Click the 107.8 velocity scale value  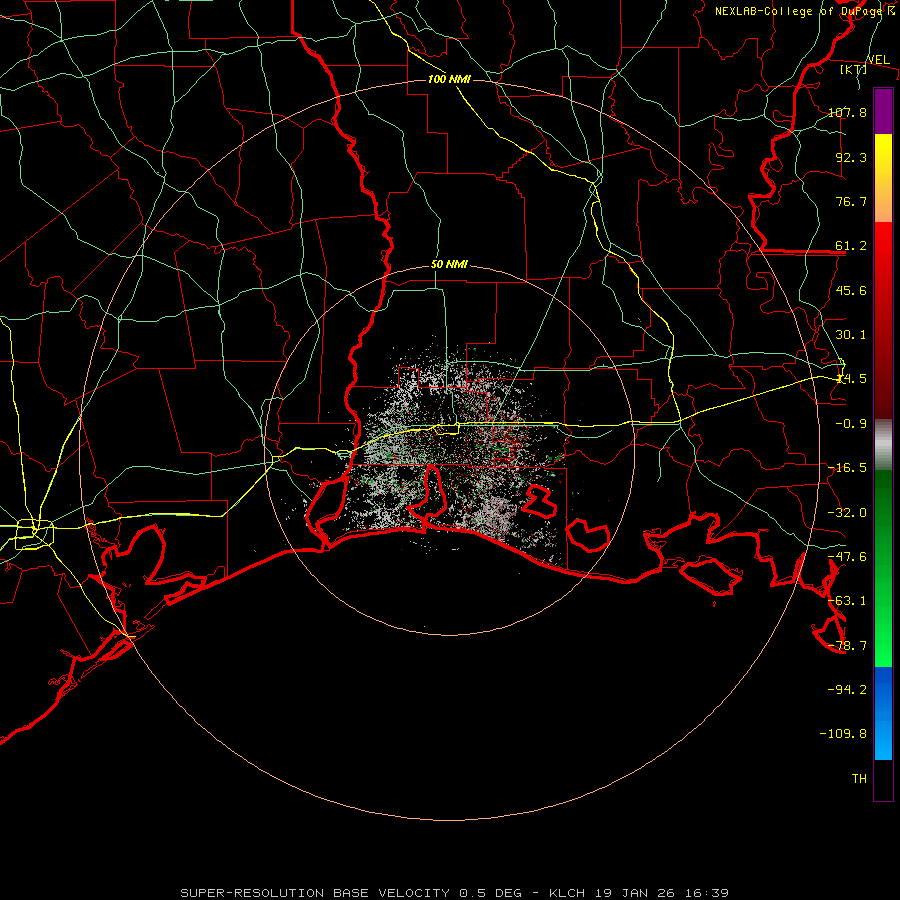point(847,112)
